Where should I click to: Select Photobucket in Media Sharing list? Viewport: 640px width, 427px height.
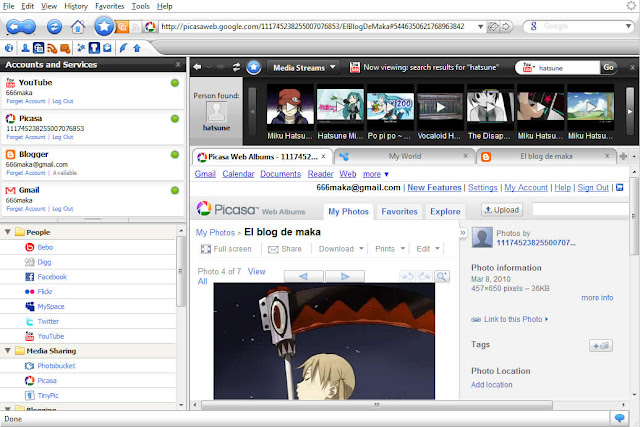pos(56,366)
